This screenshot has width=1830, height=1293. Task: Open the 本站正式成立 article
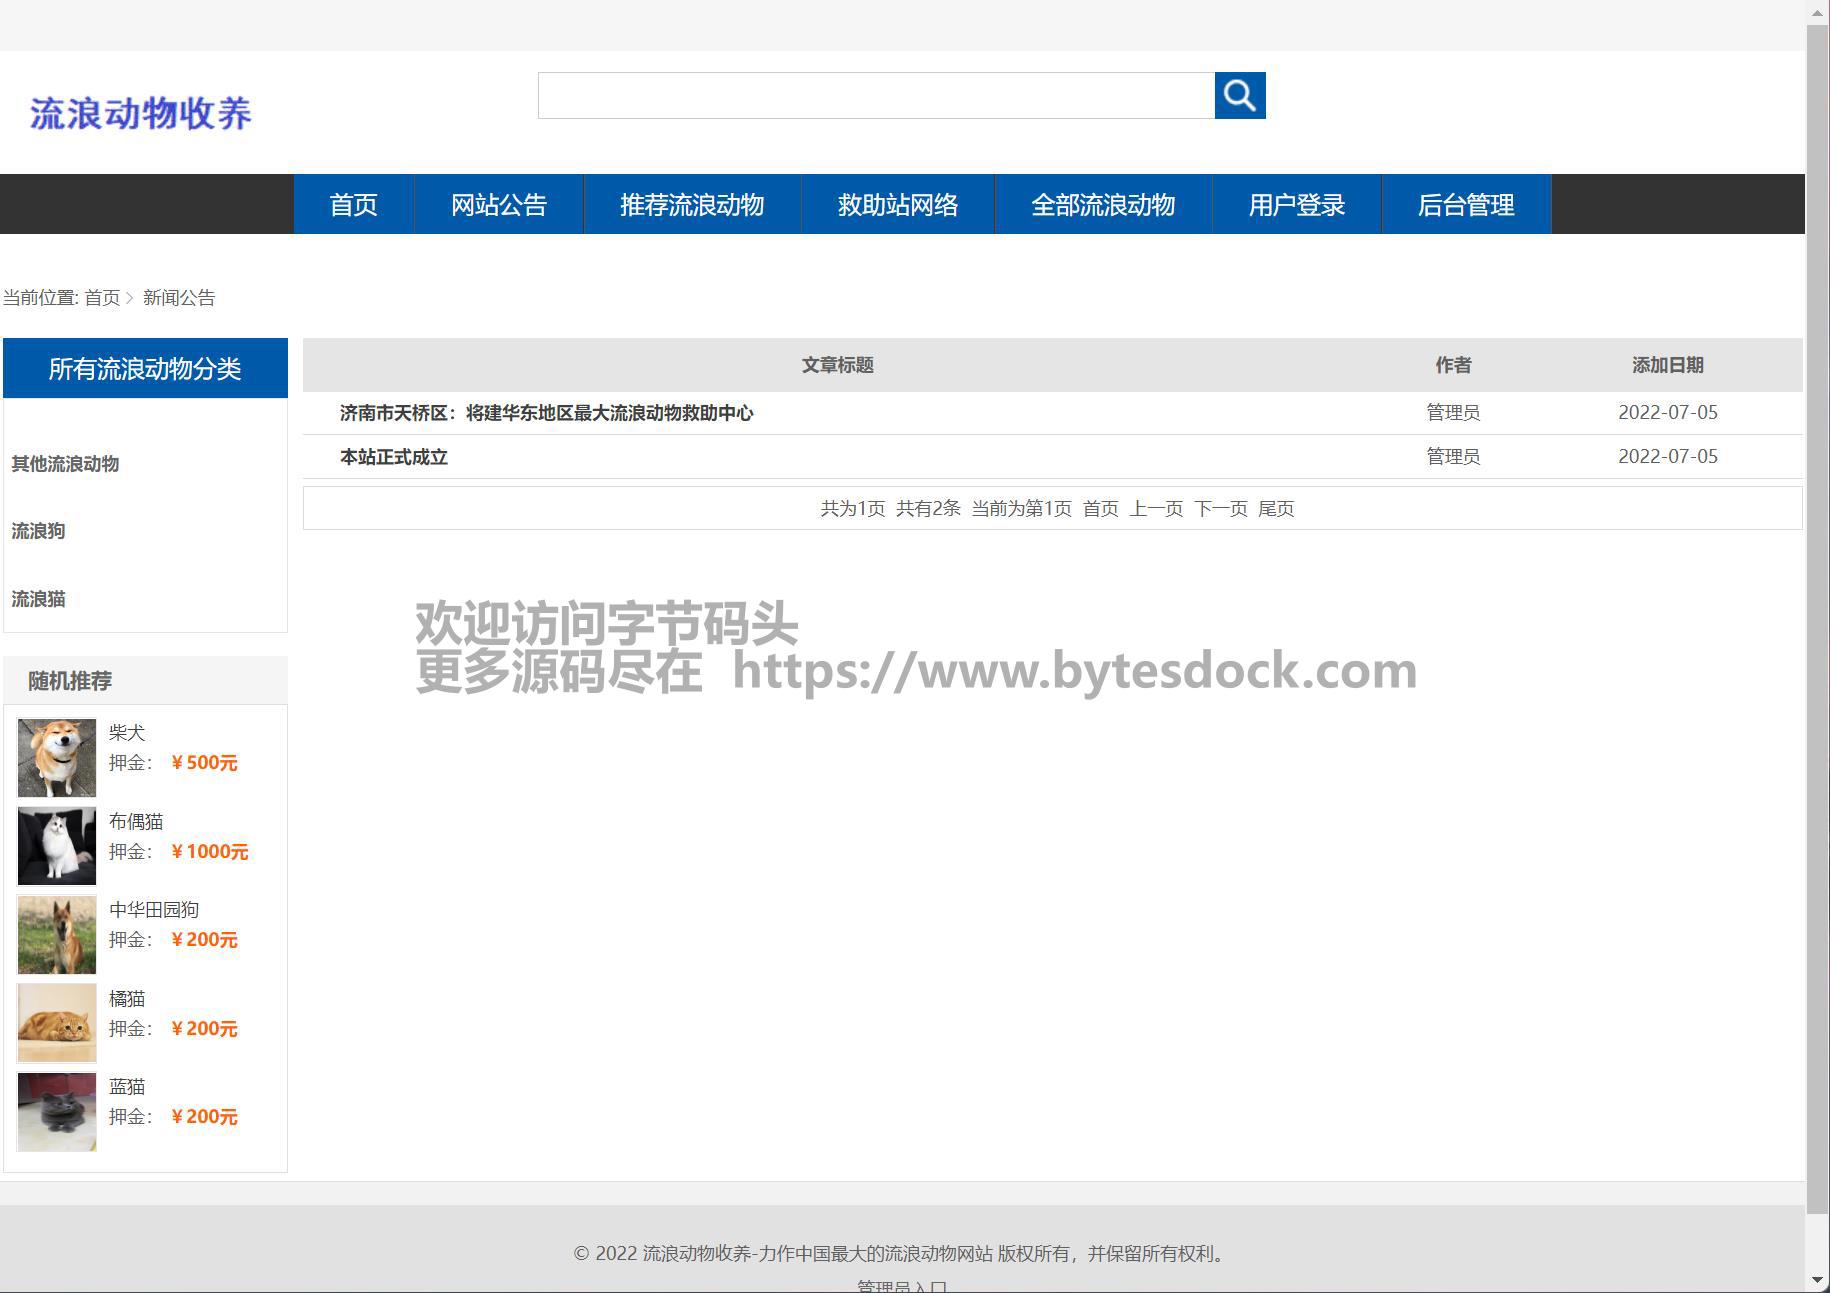[x=393, y=457]
